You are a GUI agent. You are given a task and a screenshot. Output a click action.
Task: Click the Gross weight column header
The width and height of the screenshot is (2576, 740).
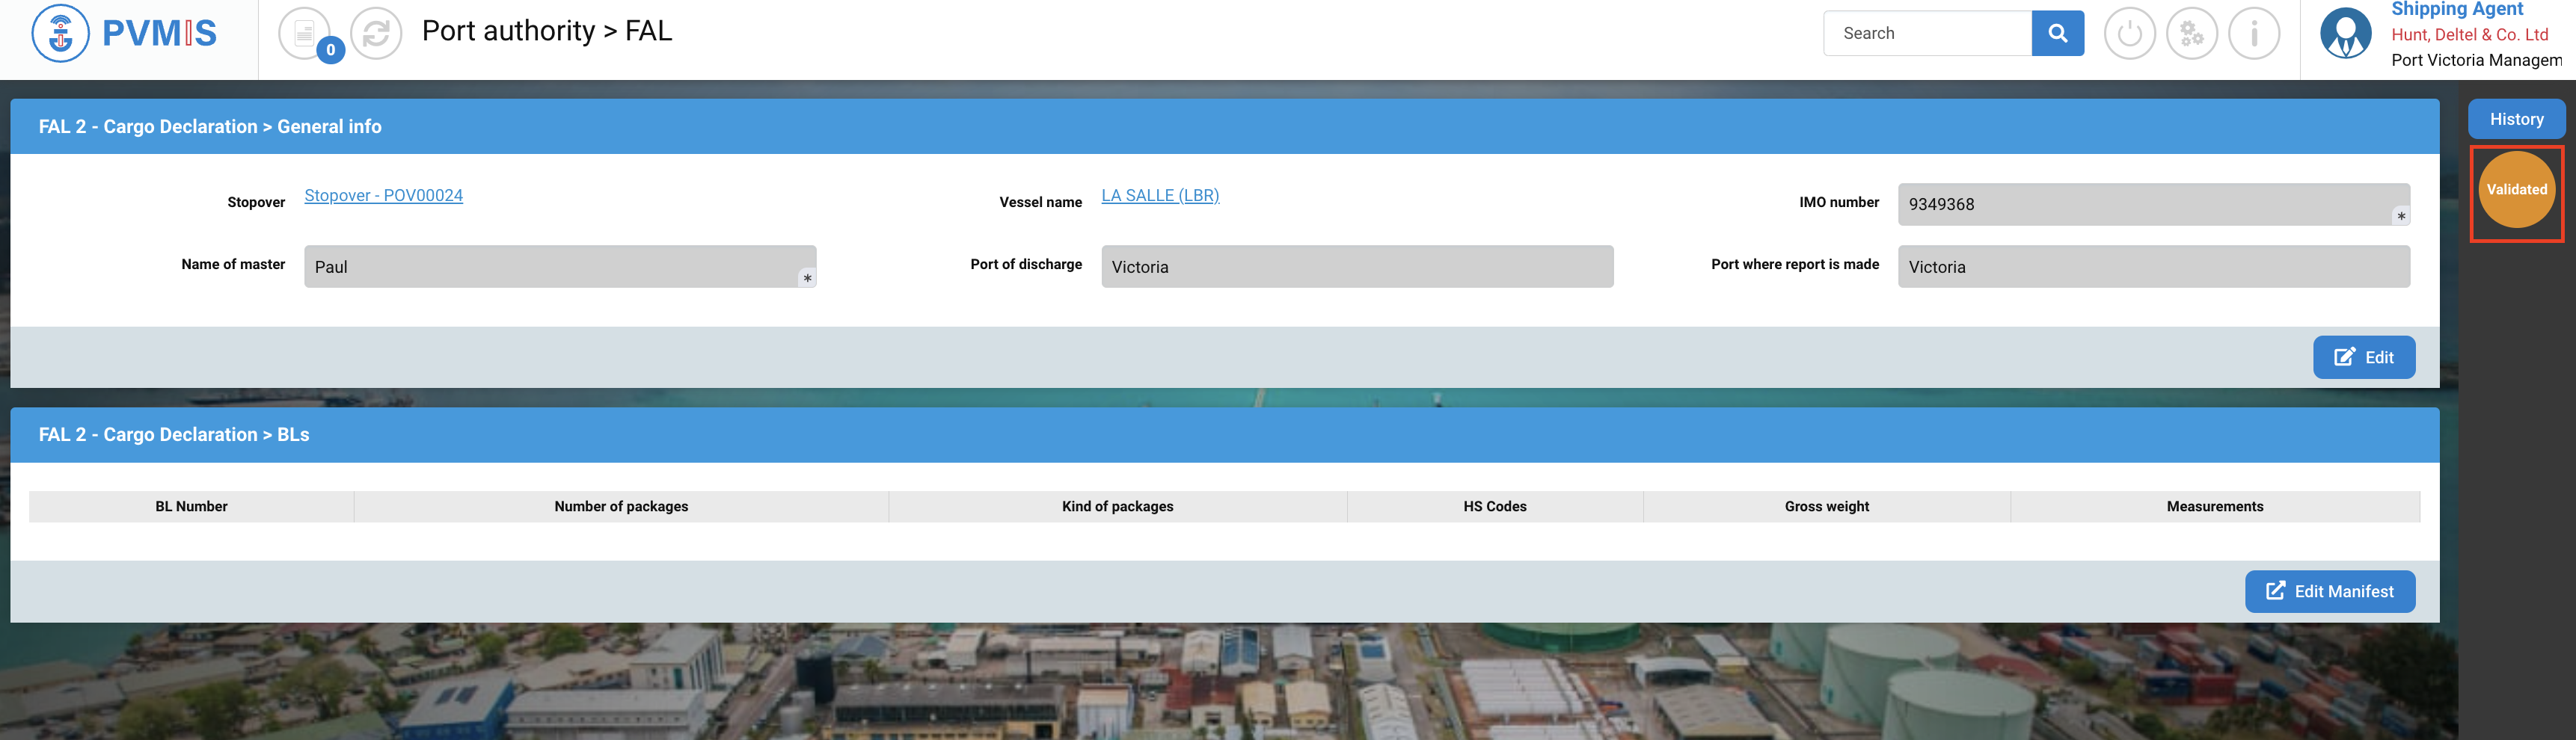tap(1826, 506)
